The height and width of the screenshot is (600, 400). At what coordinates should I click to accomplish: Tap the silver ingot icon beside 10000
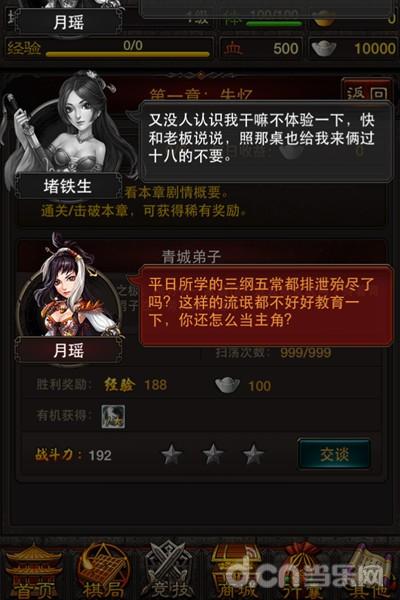tap(324, 48)
